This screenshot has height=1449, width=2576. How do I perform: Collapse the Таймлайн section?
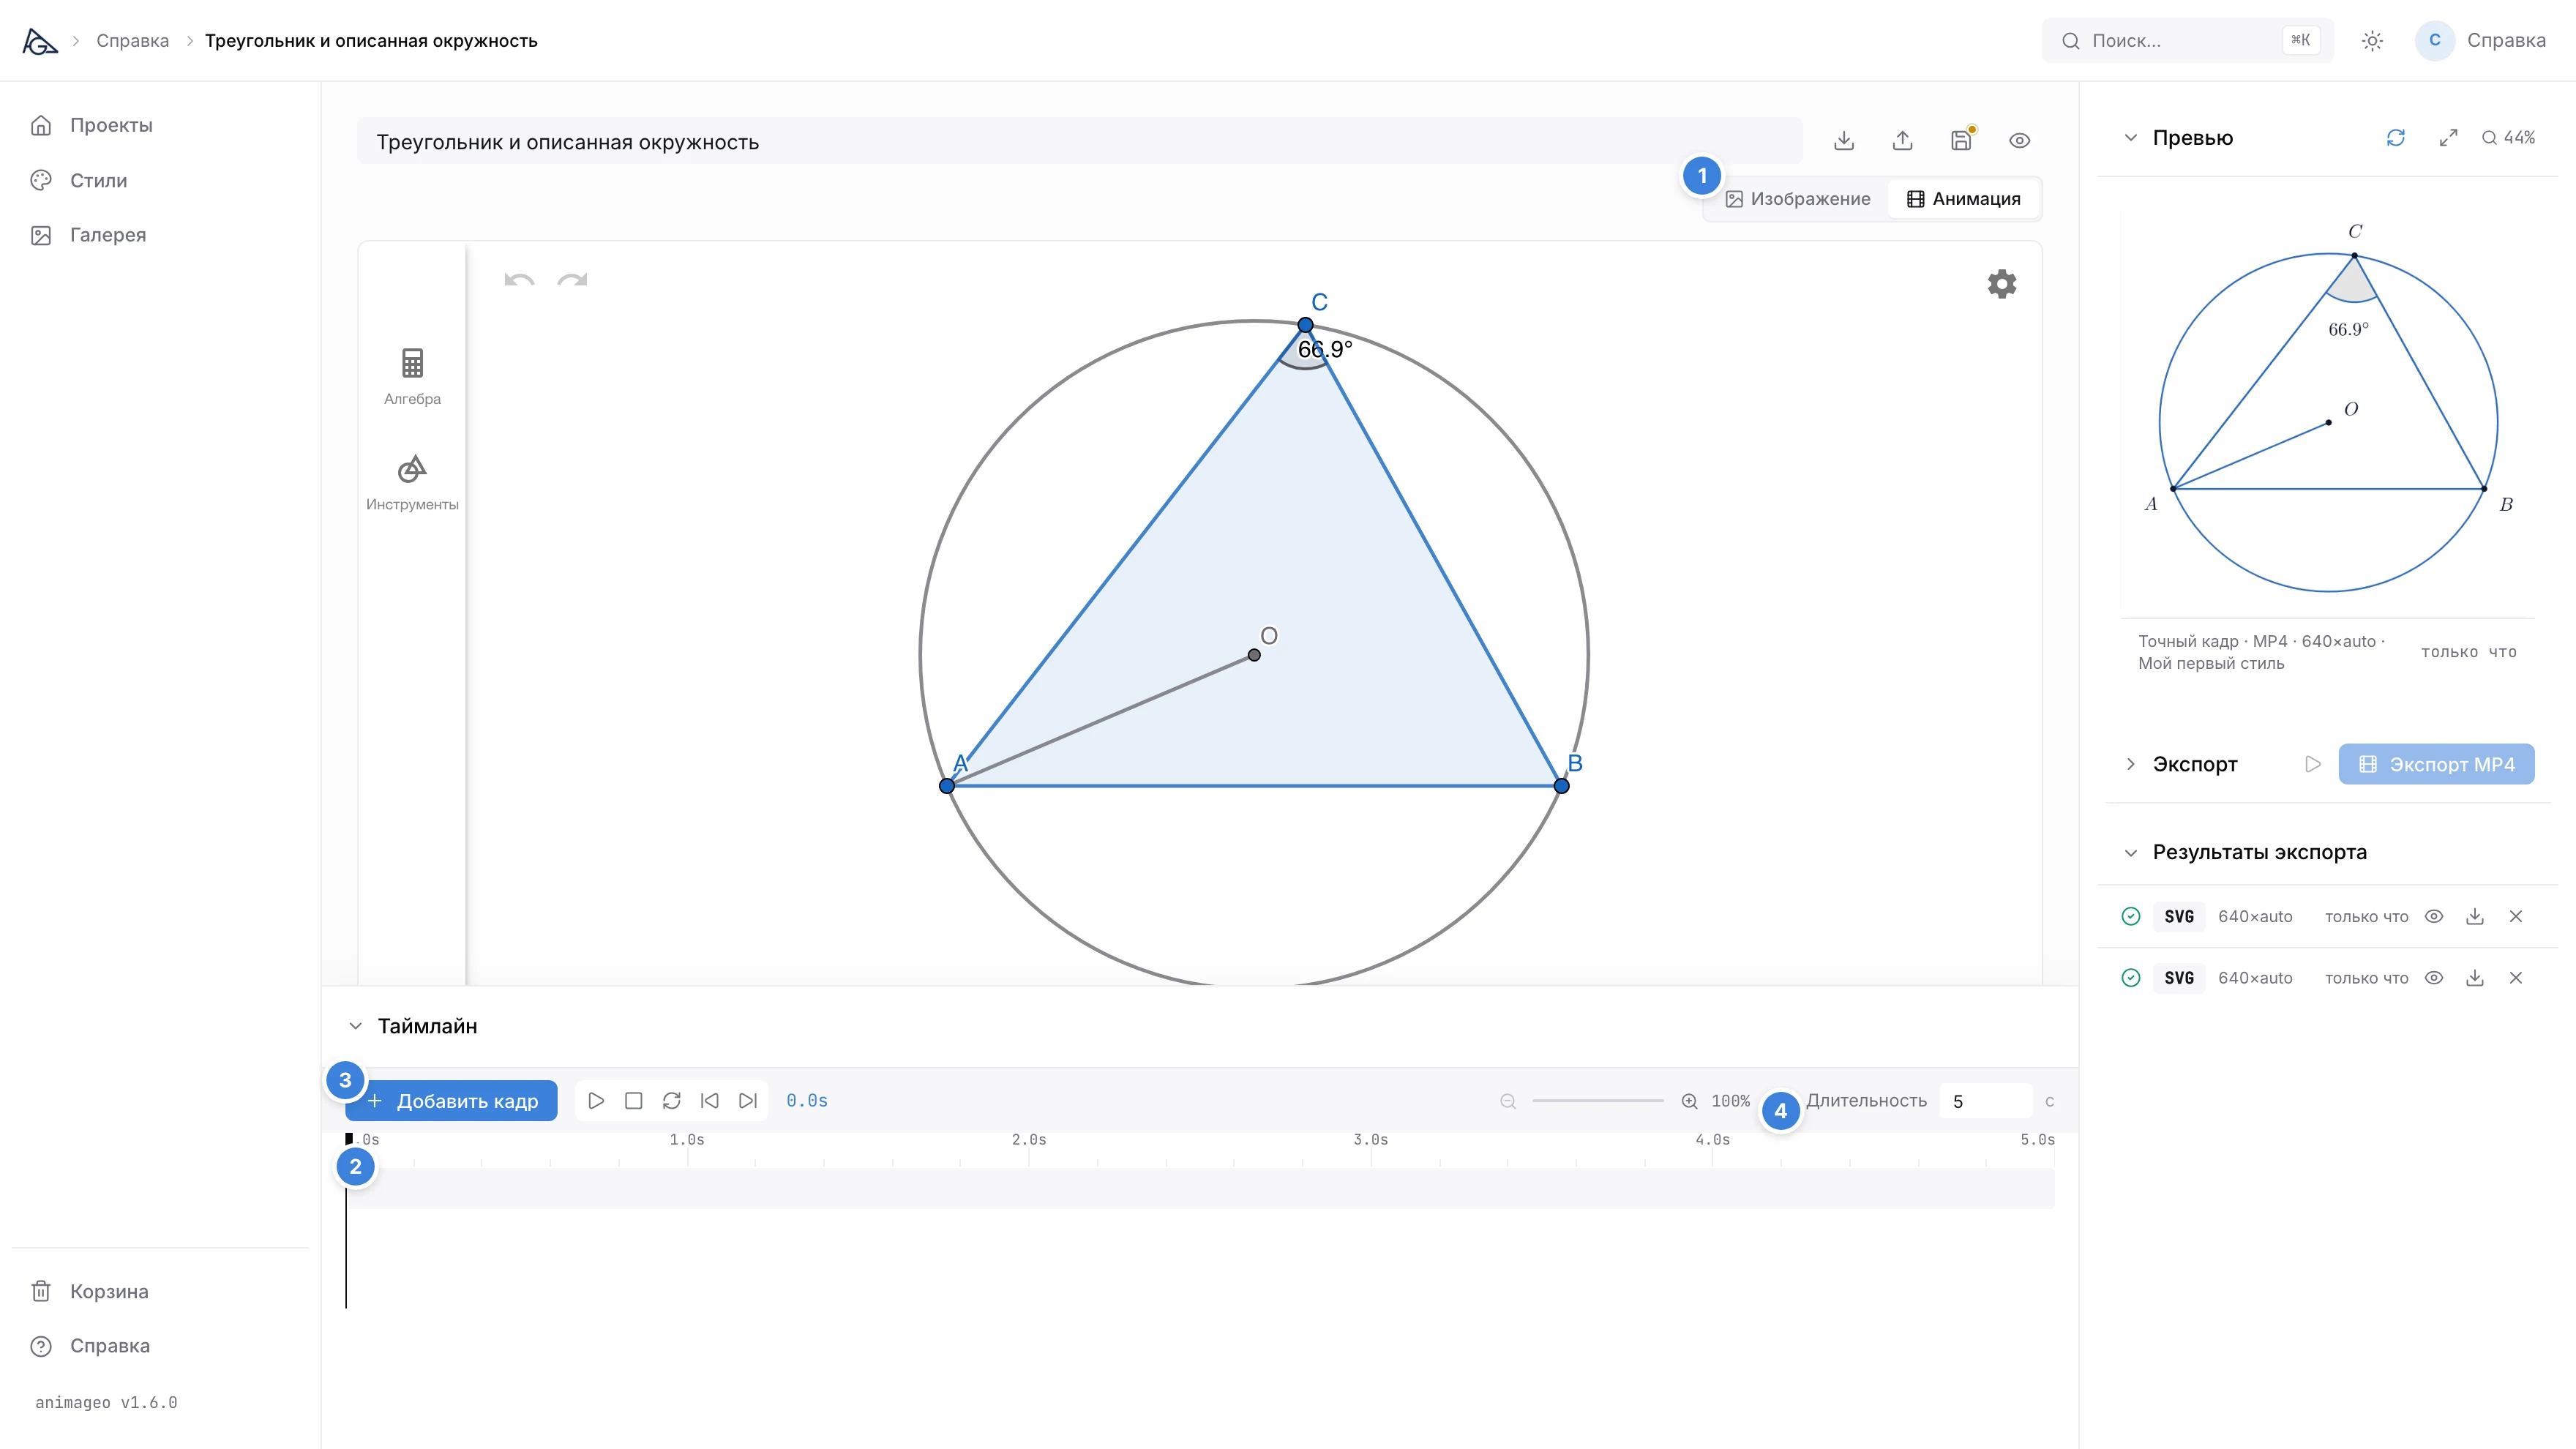pyautogui.click(x=355, y=1026)
